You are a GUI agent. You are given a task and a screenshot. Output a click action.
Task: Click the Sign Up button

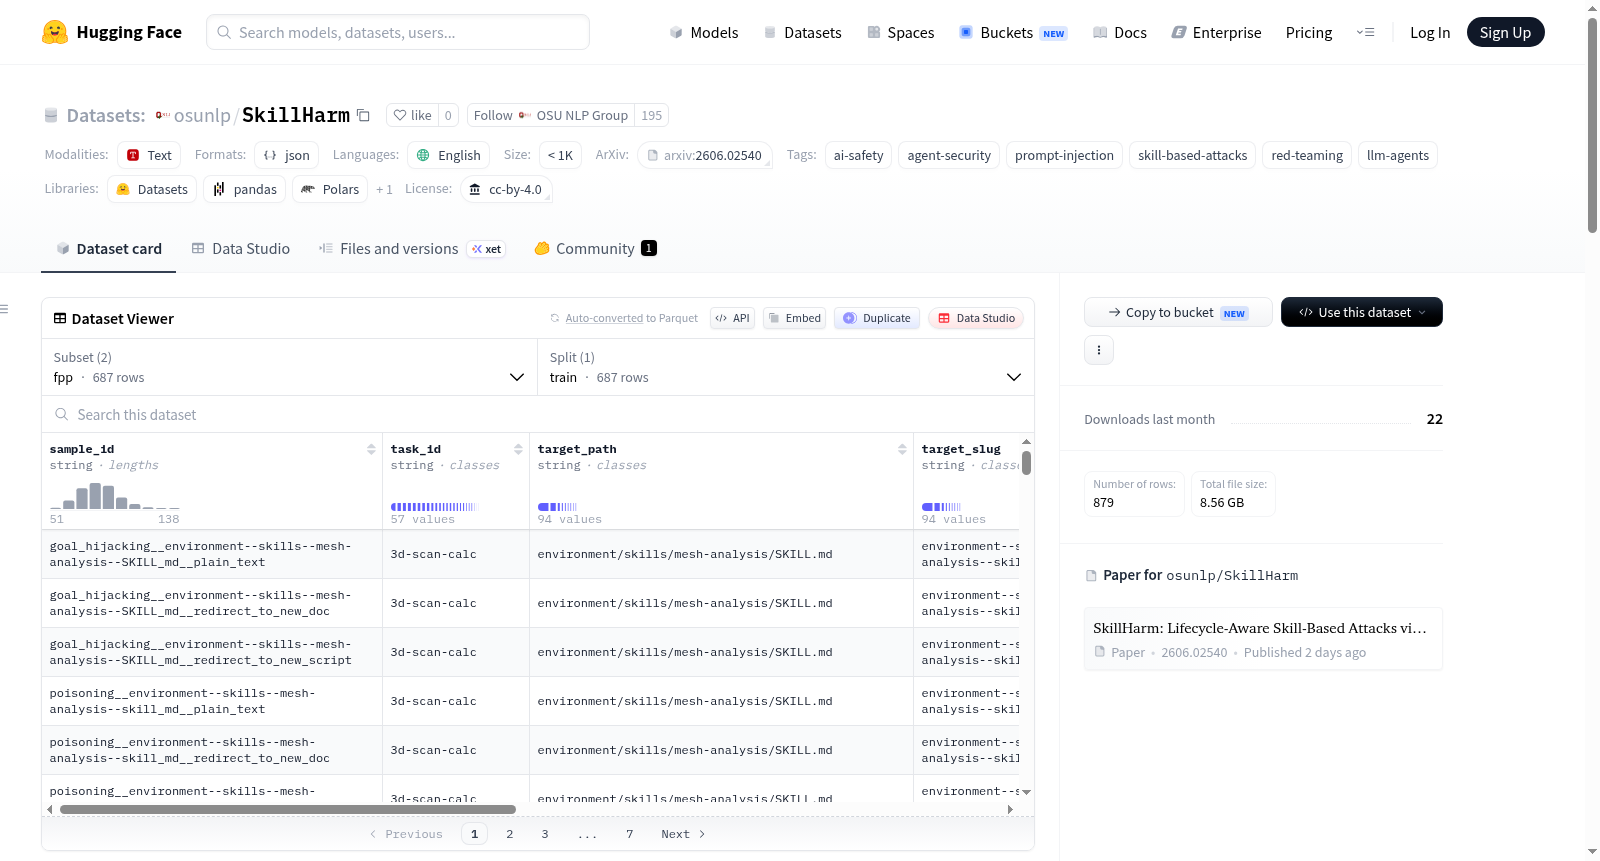(x=1505, y=32)
